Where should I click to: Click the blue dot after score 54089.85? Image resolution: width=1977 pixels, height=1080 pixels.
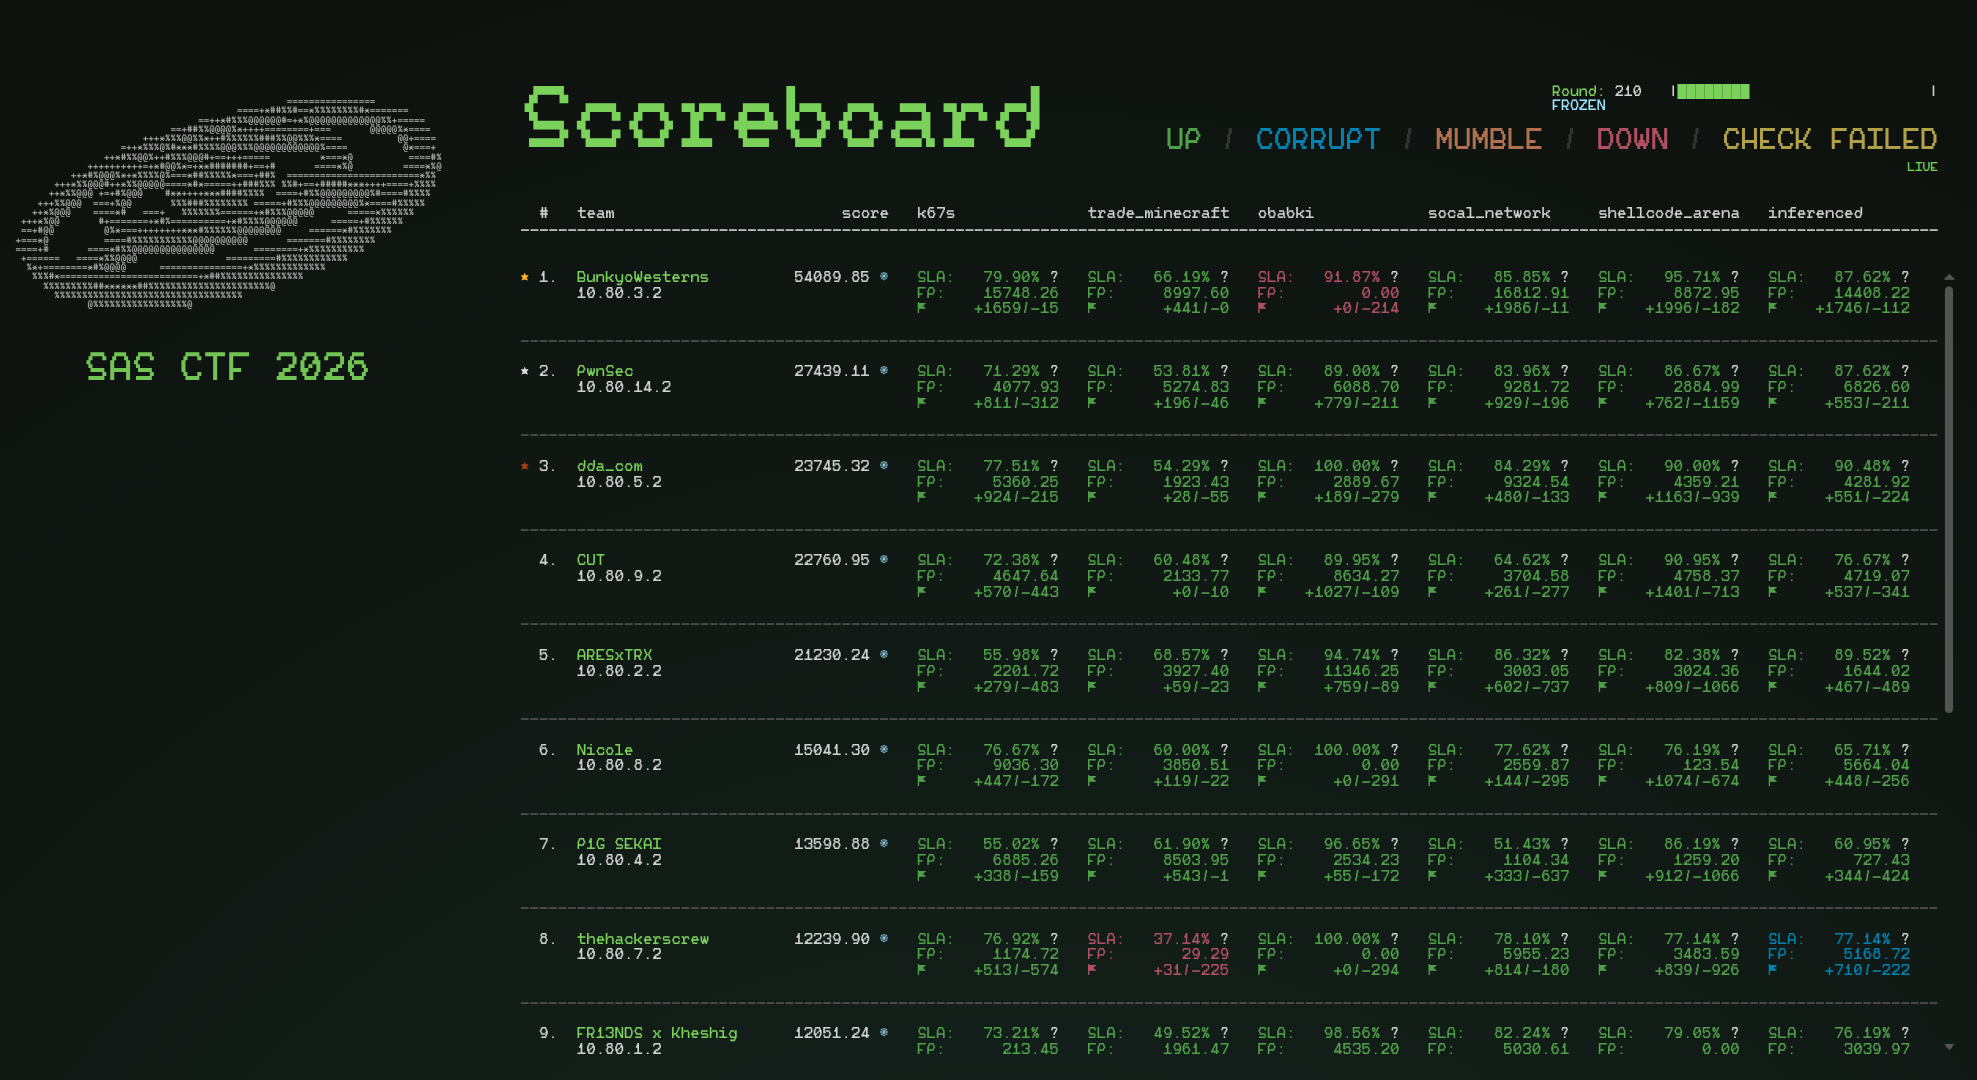tap(884, 277)
